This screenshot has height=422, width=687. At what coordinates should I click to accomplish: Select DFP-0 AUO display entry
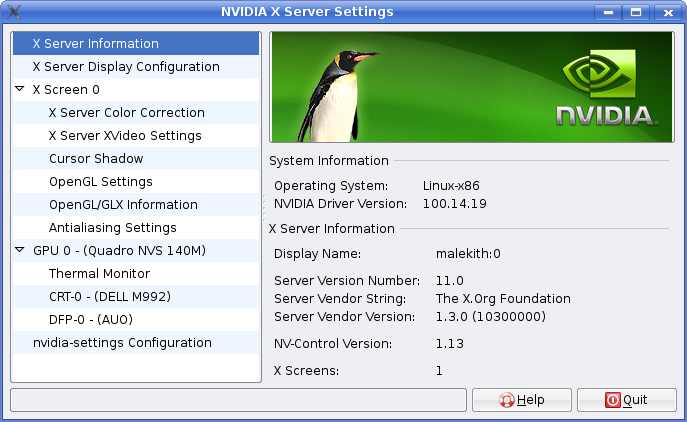[91, 320]
